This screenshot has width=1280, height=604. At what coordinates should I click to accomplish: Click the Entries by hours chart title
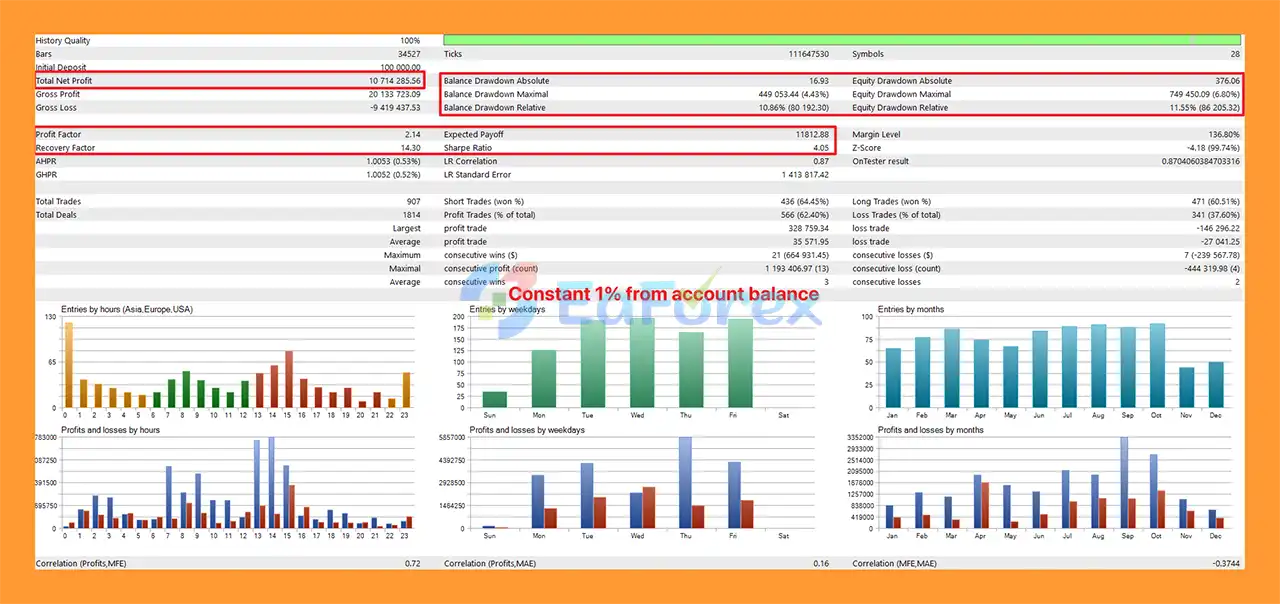127,310
